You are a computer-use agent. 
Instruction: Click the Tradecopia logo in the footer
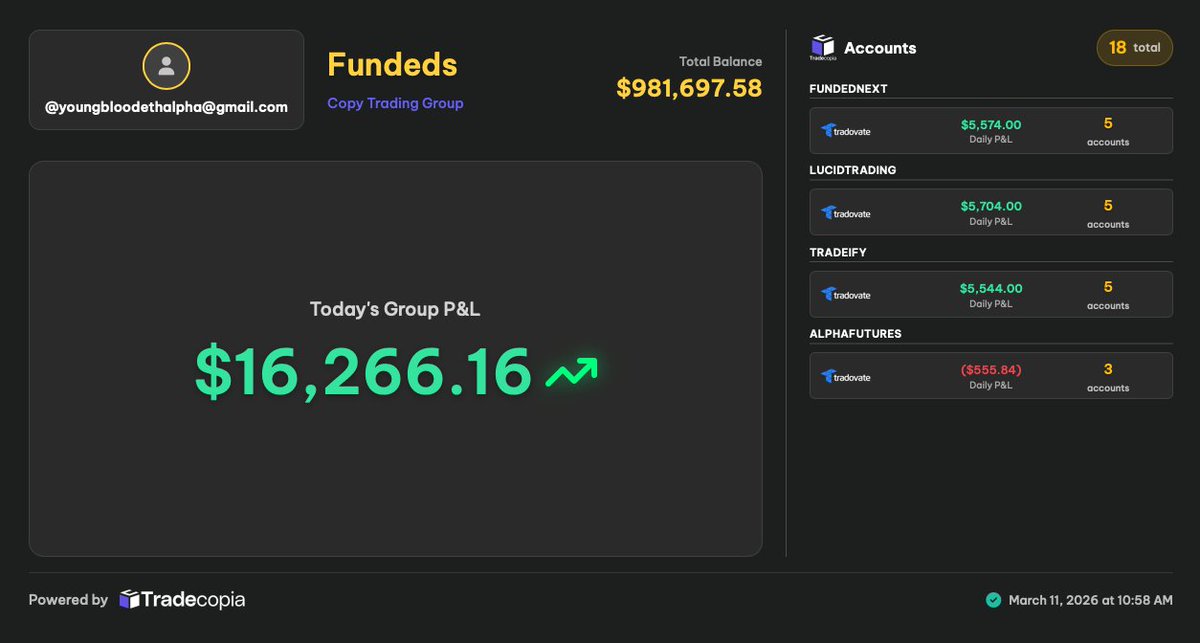coord(182,600)
